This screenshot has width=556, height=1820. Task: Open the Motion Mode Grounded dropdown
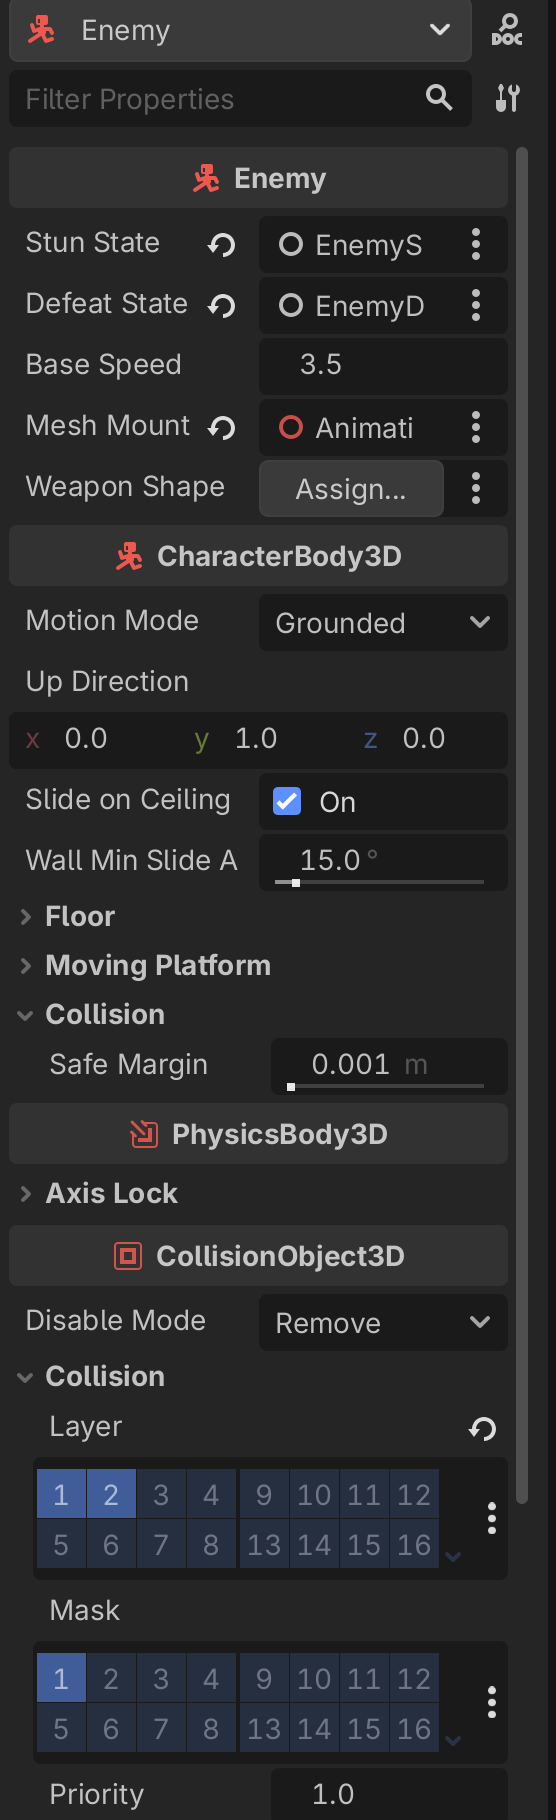tap(383, 623)
